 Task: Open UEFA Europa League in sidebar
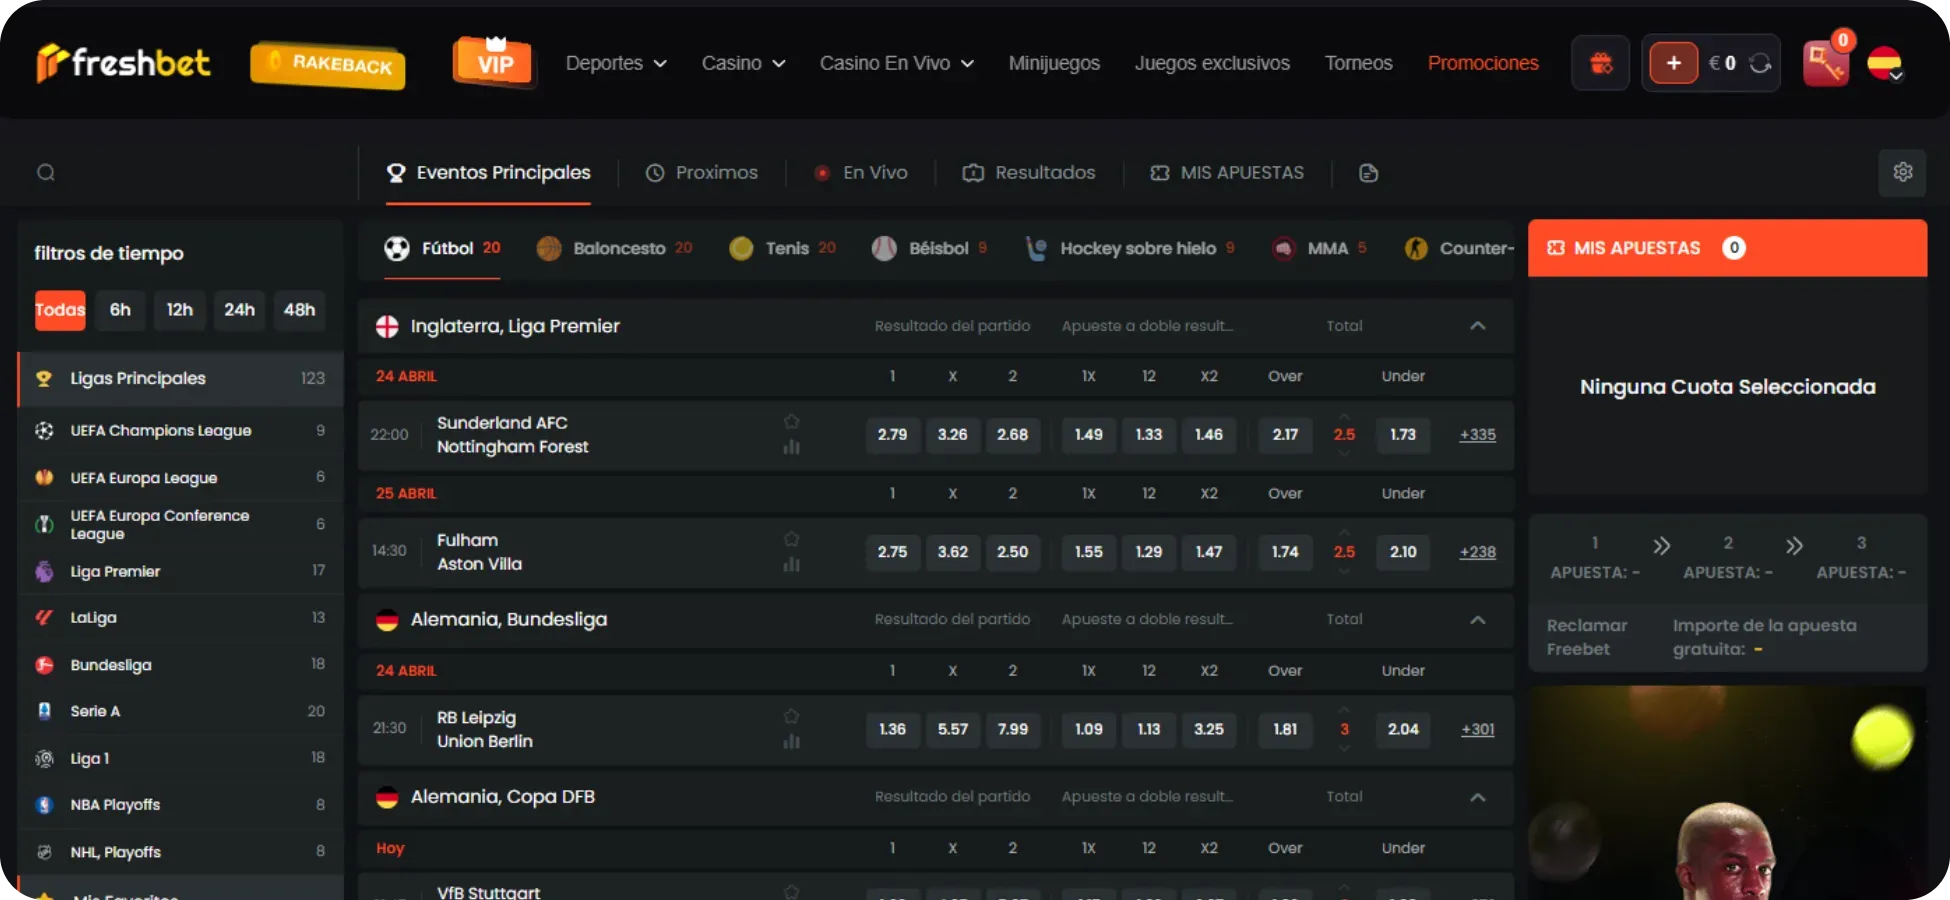point(181,477)
